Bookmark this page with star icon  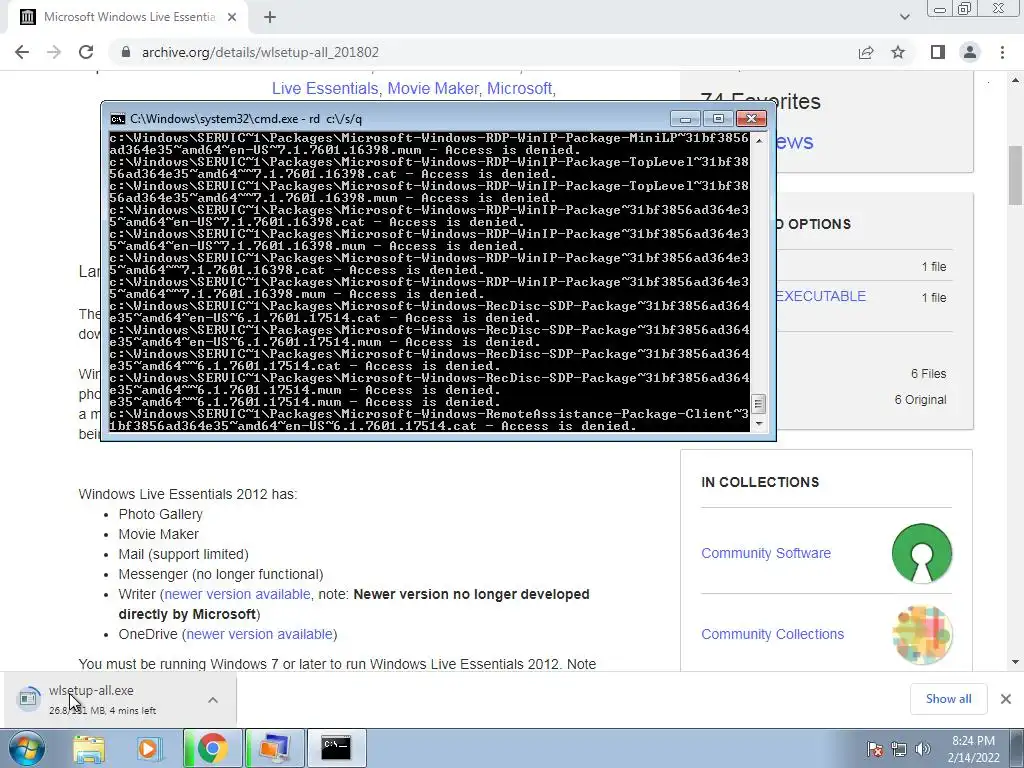[x=898, y=52]
